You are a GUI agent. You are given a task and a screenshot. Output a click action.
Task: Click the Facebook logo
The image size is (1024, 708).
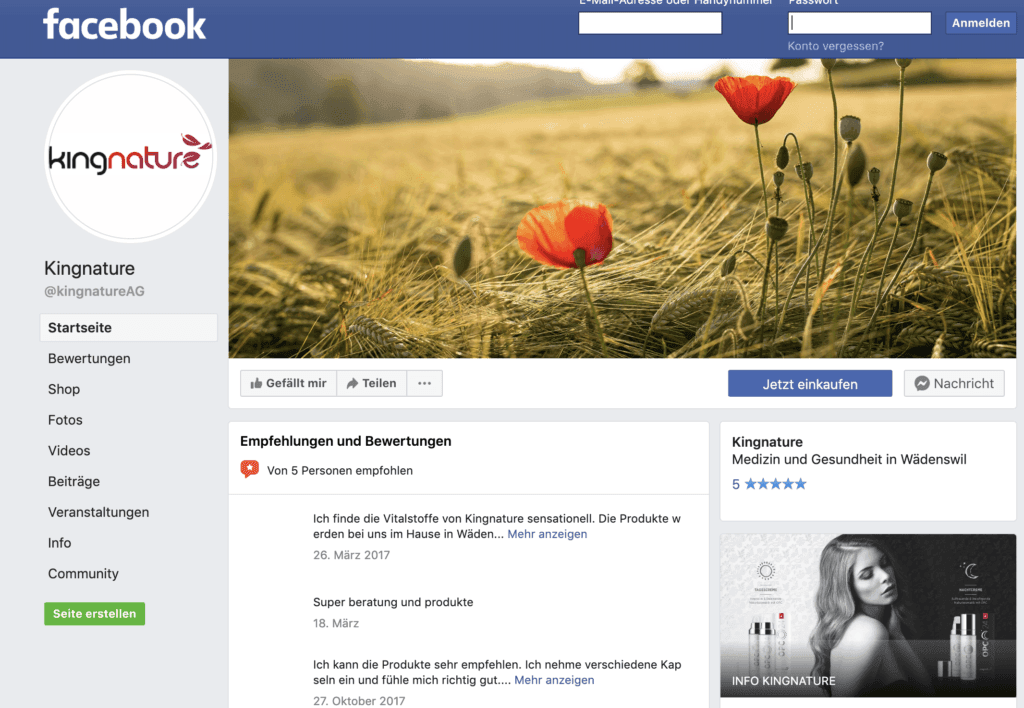[124, 25]
